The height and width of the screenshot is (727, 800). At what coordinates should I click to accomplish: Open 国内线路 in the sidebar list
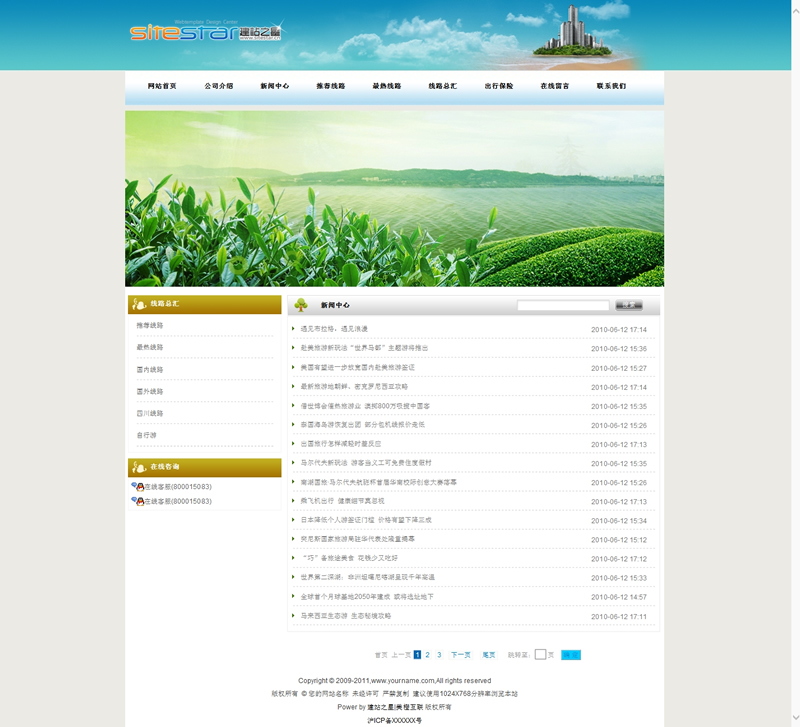pyautogui.click(x=150, y=369)
